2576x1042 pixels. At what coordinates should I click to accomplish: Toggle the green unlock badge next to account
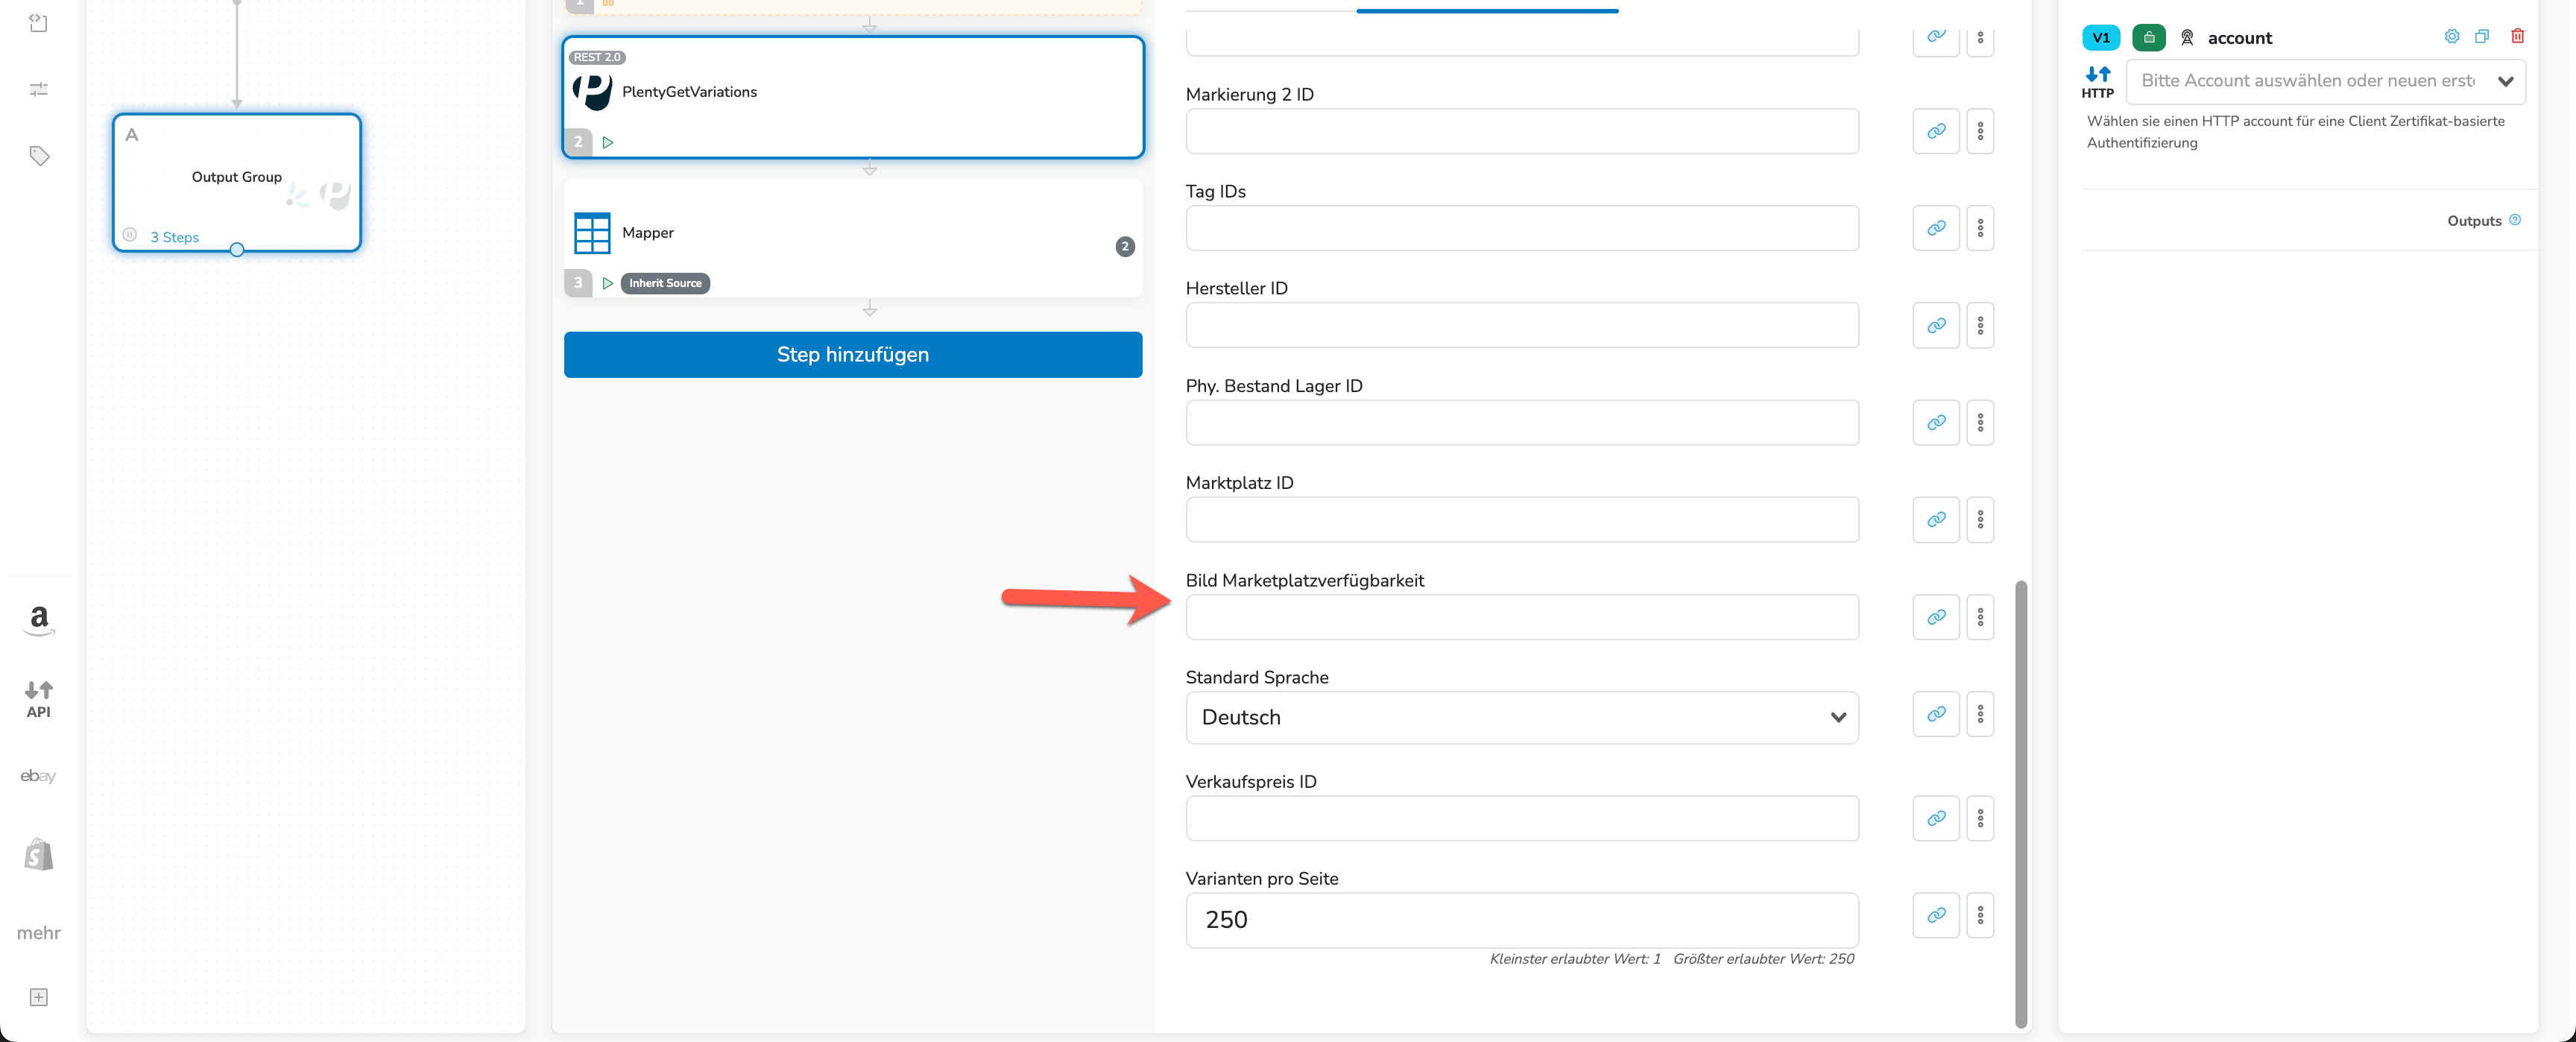(x=2148, y=38)
